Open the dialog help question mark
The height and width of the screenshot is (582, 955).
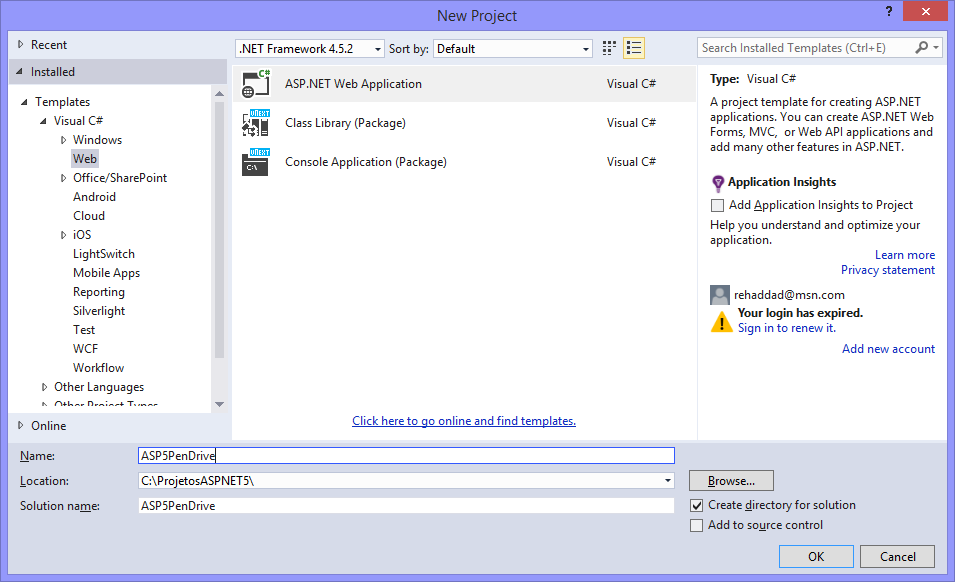tap(889, 11)
